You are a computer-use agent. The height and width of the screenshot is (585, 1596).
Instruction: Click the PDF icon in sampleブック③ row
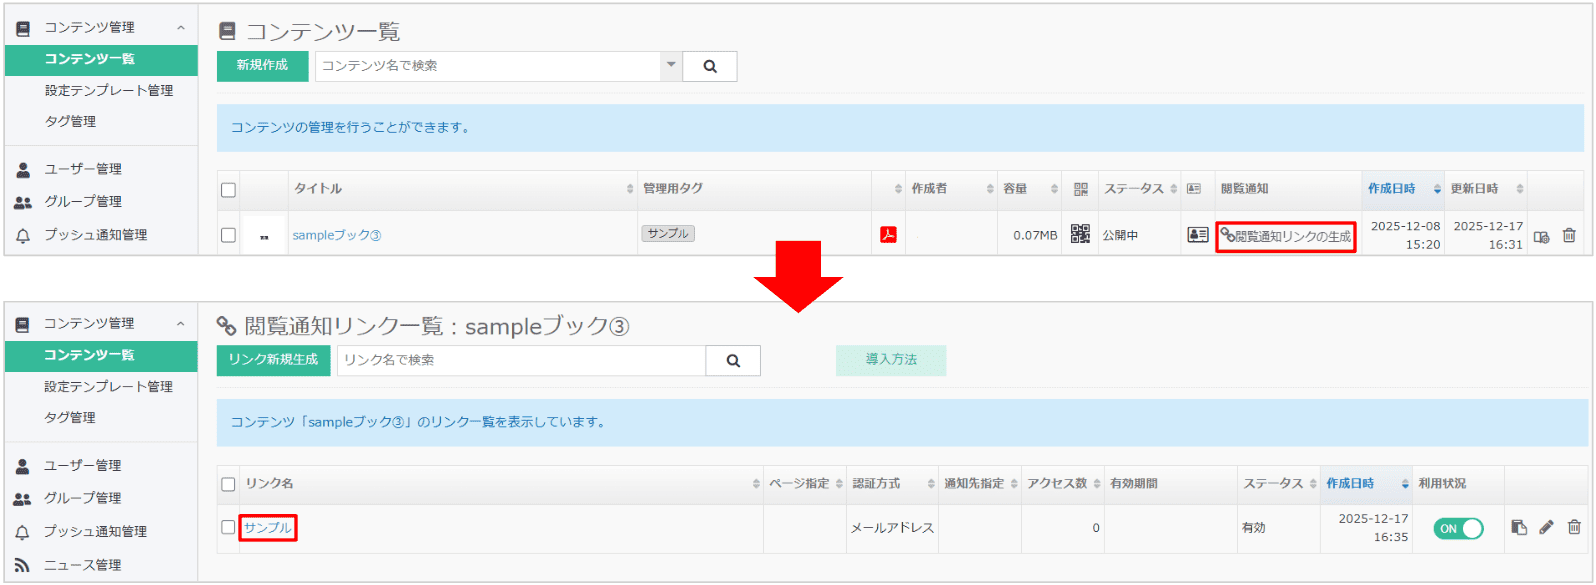point(888,235)
